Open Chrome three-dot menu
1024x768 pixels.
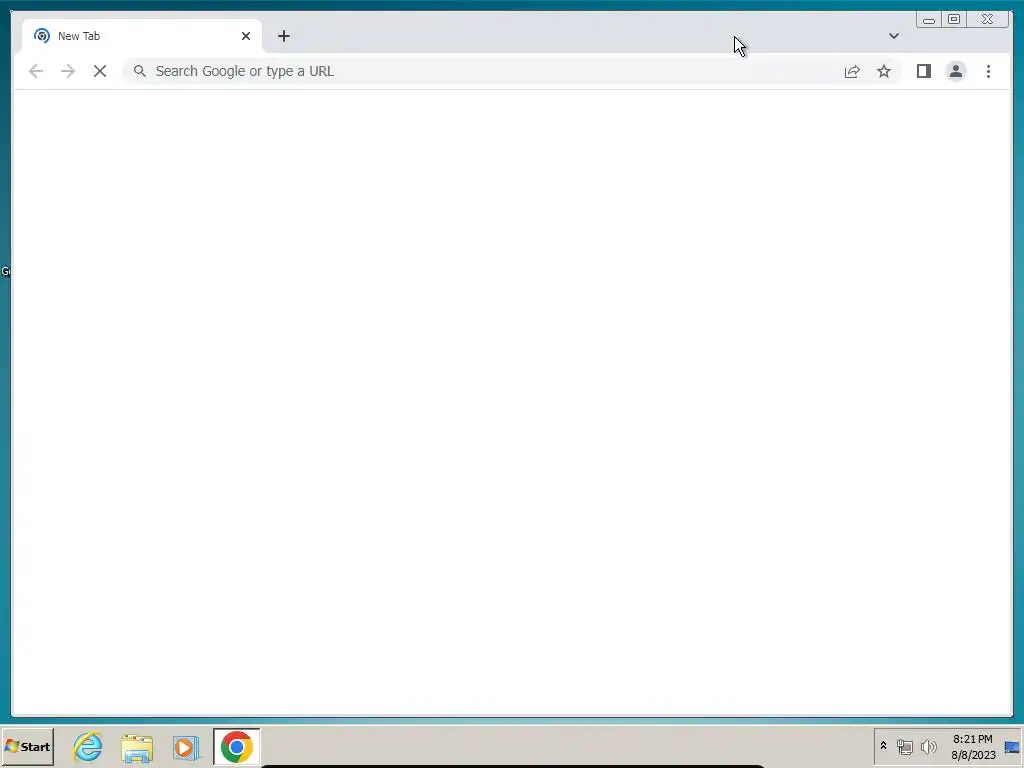pyautogui.click(x=988, y=71)
